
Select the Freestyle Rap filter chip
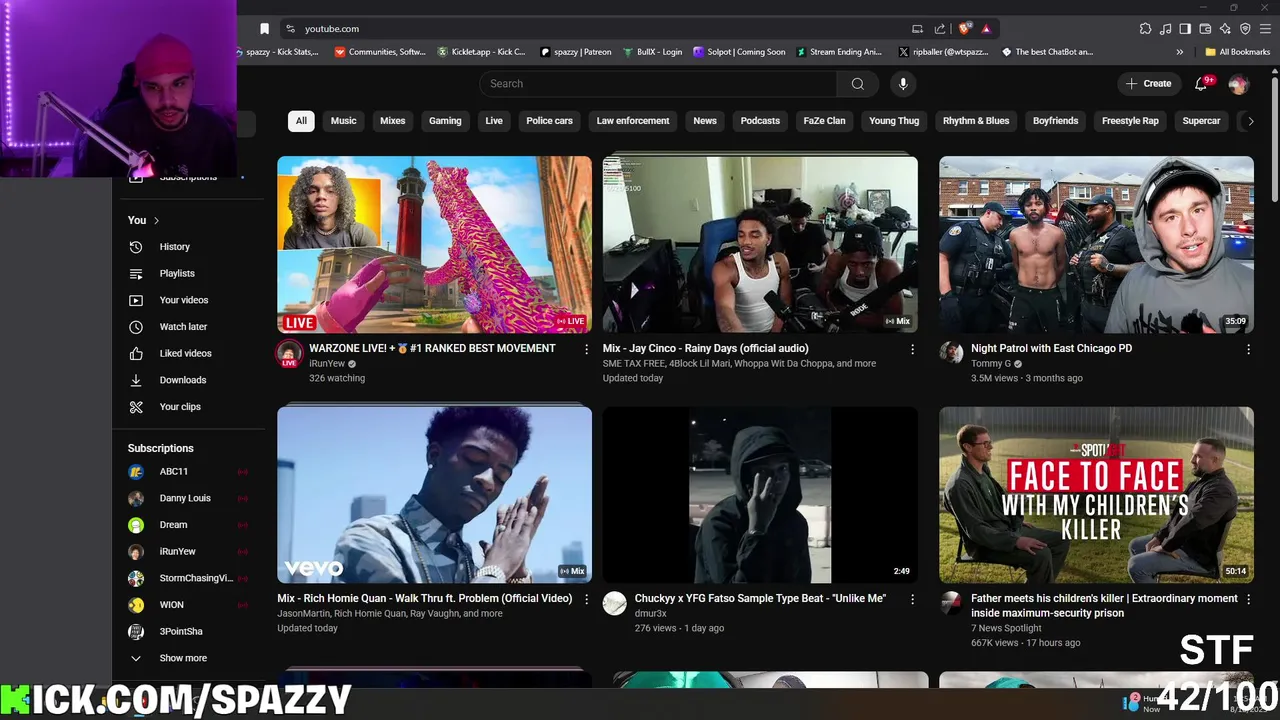pyautogui.click(x=1130, y=121)
